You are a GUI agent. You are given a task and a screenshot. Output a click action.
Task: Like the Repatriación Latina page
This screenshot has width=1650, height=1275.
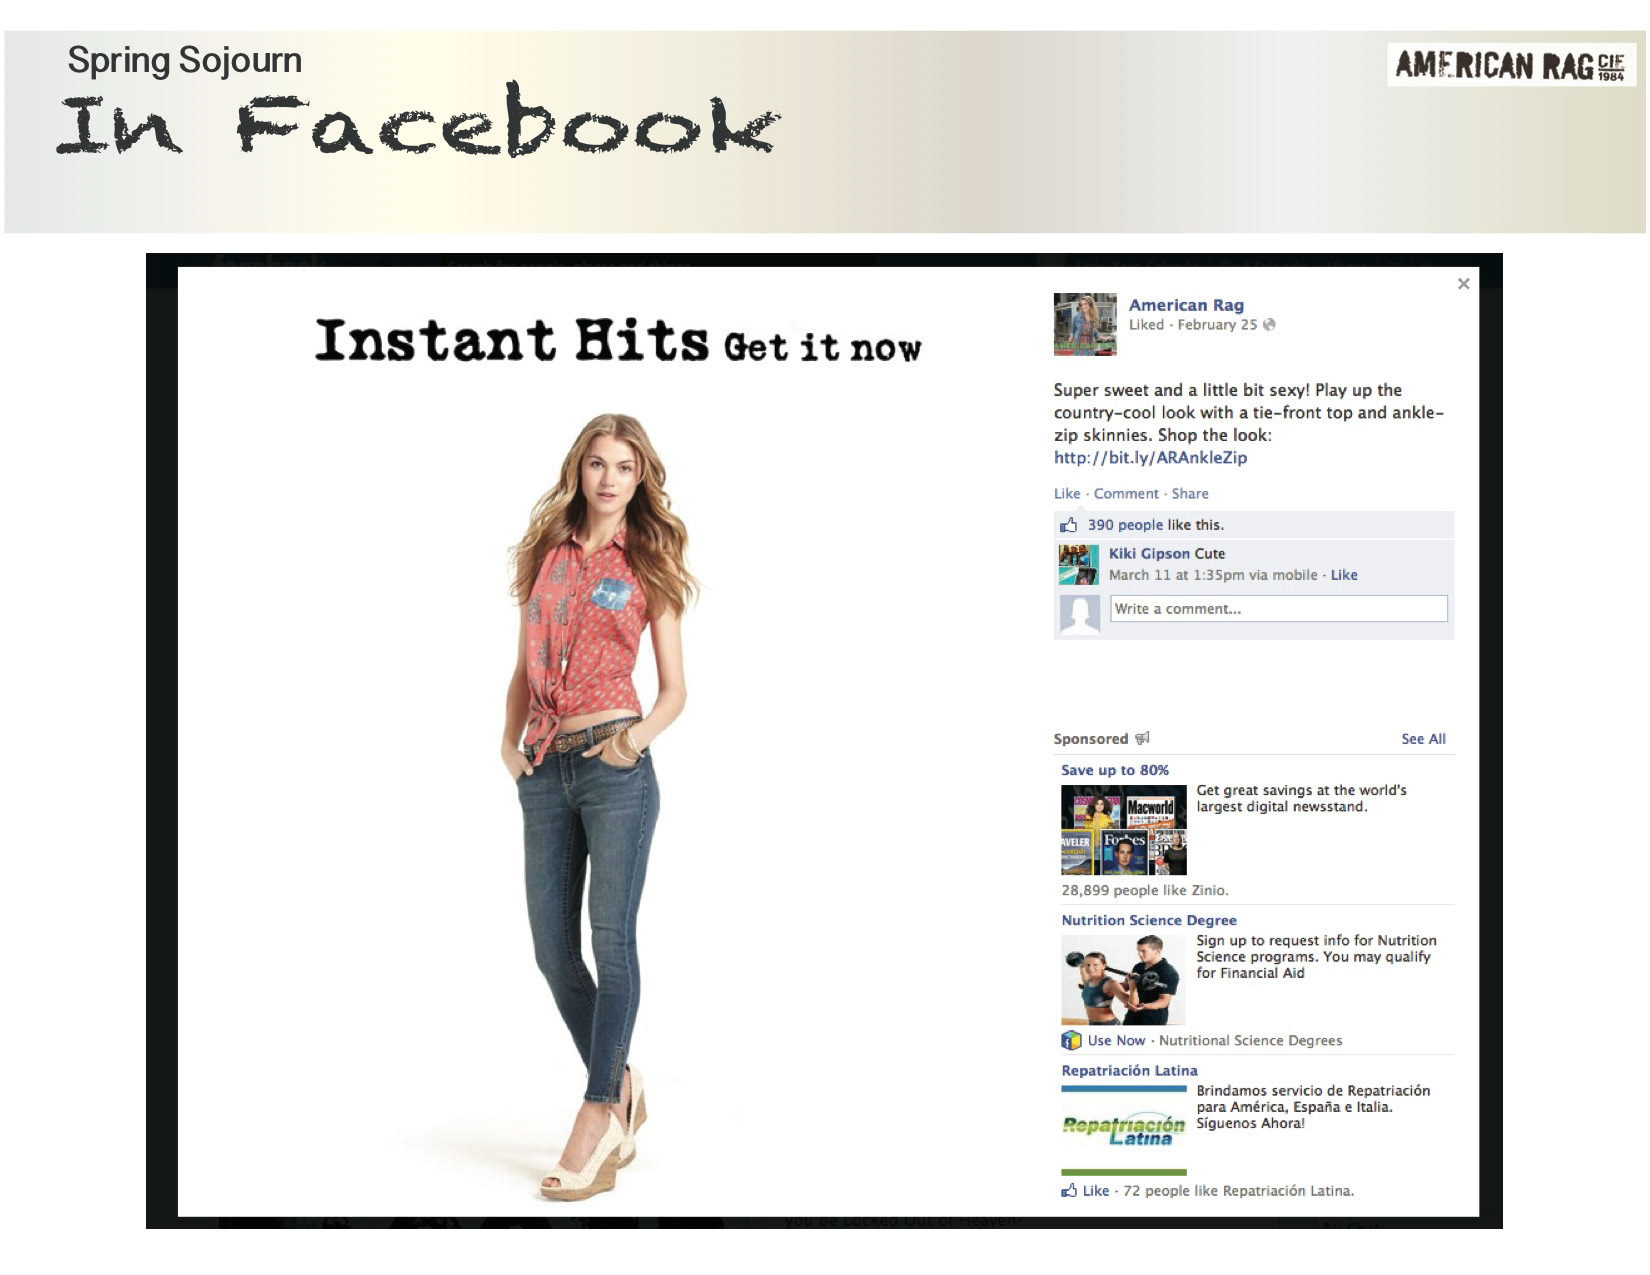tap(1096, 1191)
